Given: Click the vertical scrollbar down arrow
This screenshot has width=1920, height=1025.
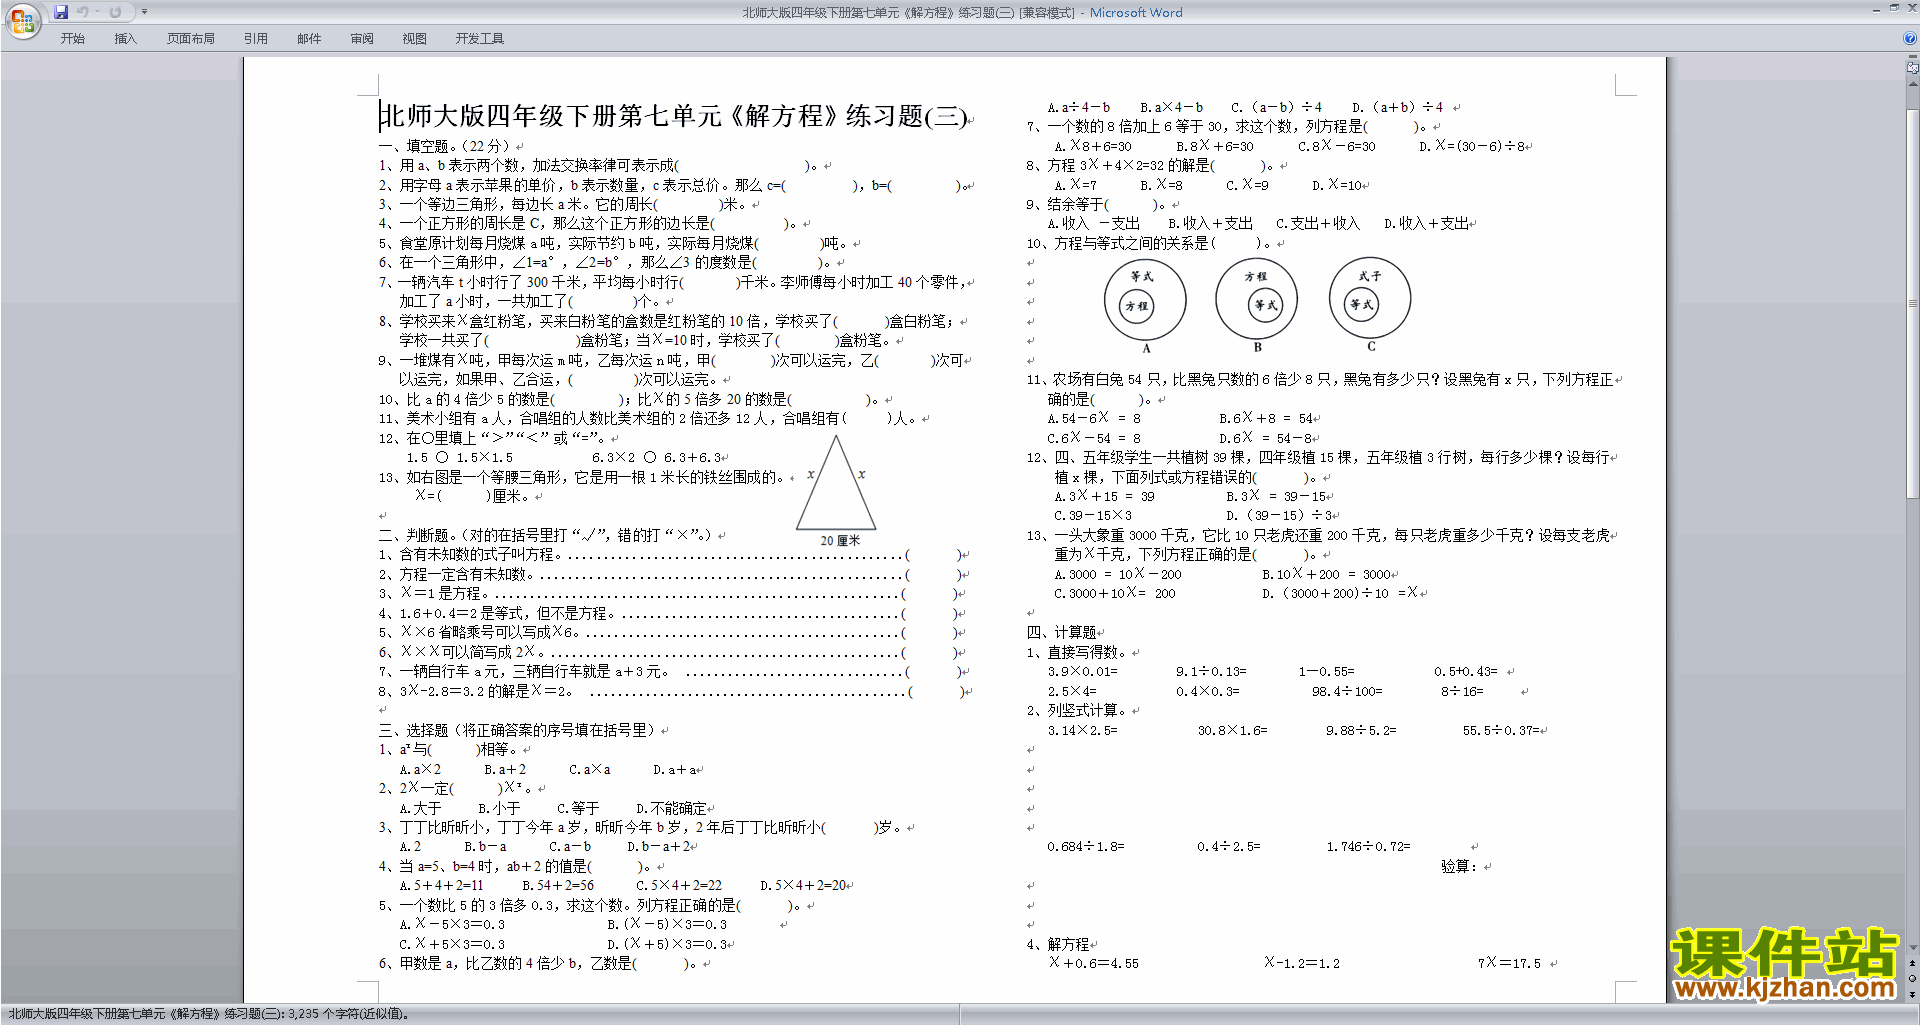Looking at the screenshot, I should pos(1913,948).
